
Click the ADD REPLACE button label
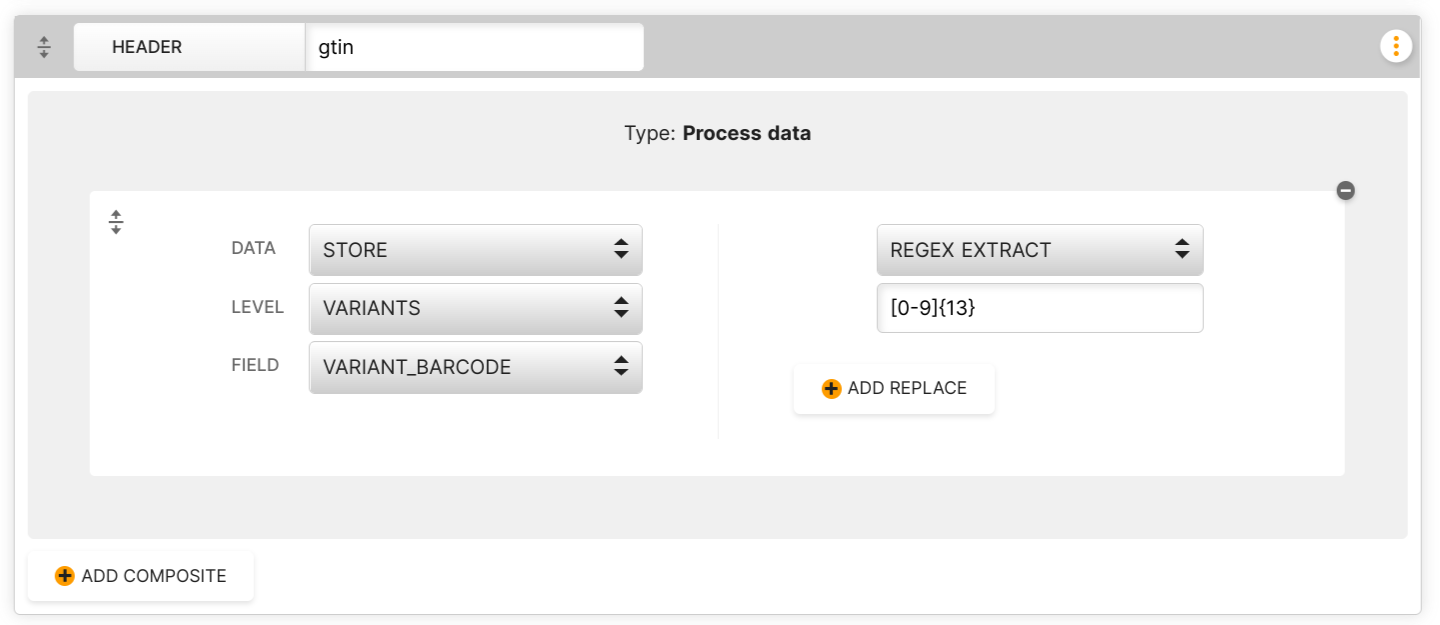click(907, 388)
